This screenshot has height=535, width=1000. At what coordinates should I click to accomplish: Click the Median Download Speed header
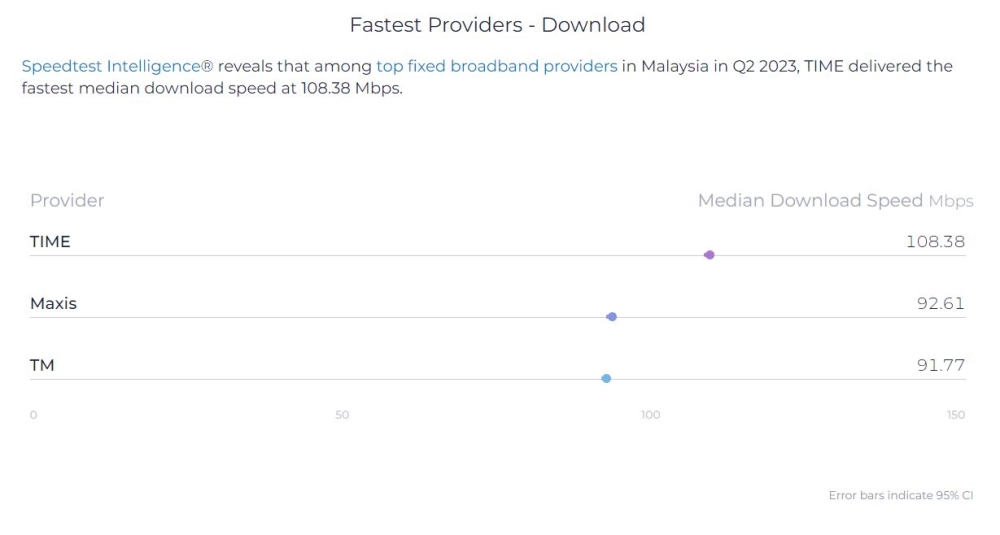[x=810, y=200]
